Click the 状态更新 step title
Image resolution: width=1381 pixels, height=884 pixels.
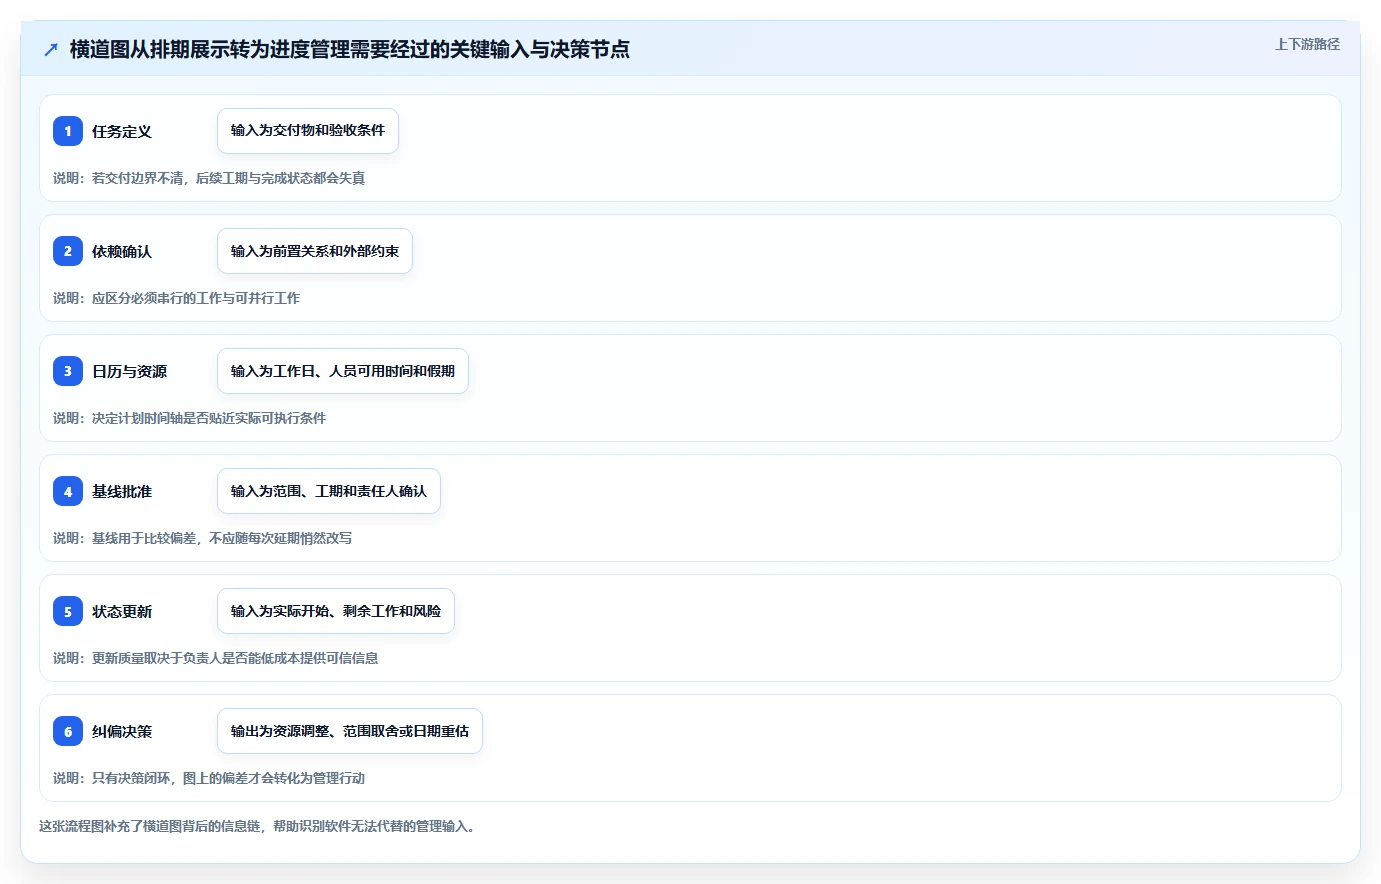point(122,611)
